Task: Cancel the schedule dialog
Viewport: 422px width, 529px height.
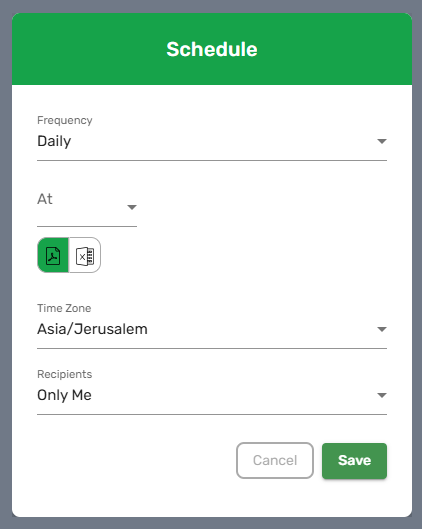Action: pos(275,461)
